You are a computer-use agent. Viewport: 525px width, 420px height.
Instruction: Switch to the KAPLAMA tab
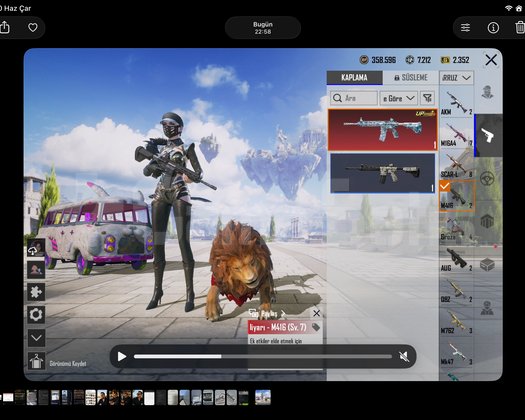(x=354, y=78)
